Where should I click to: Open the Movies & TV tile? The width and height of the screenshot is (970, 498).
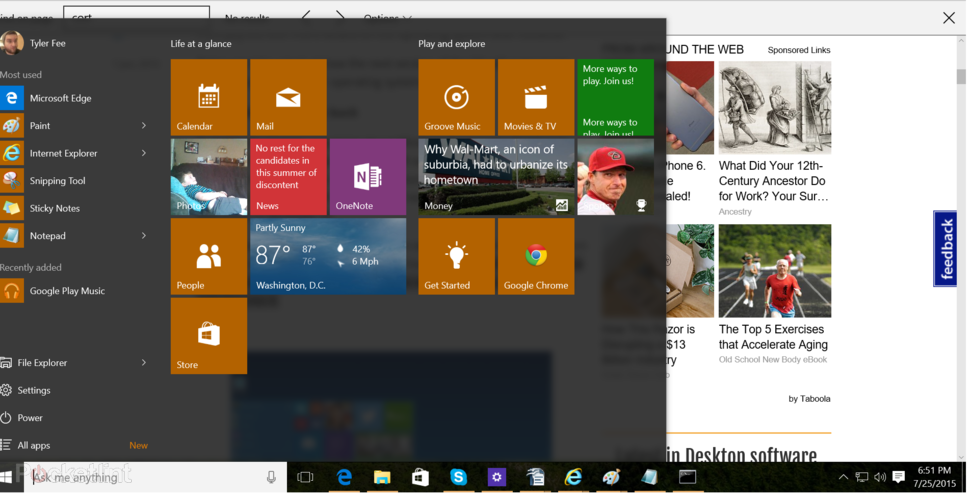coord(536,97)
